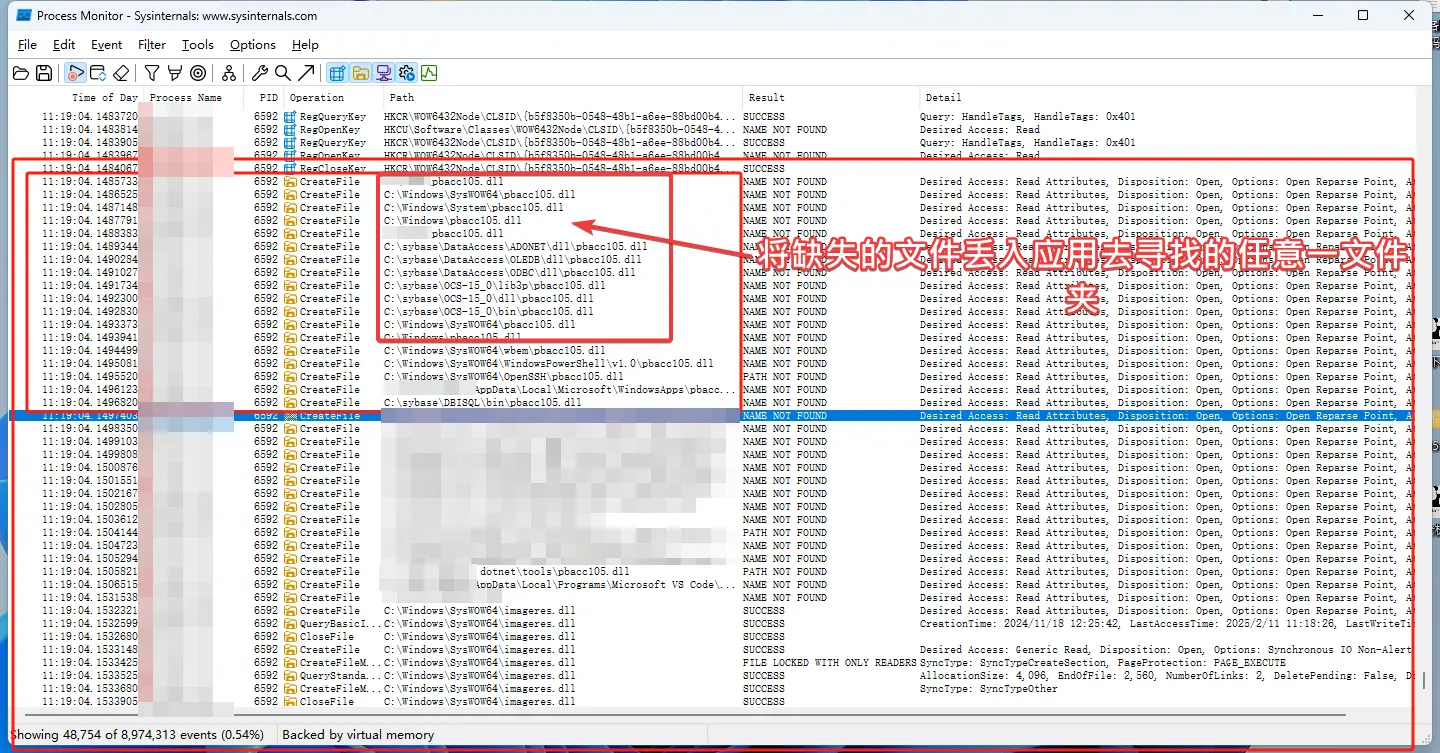Toggle the Autoscroll button
The image size is (1440, 753).
coord(98,73)
